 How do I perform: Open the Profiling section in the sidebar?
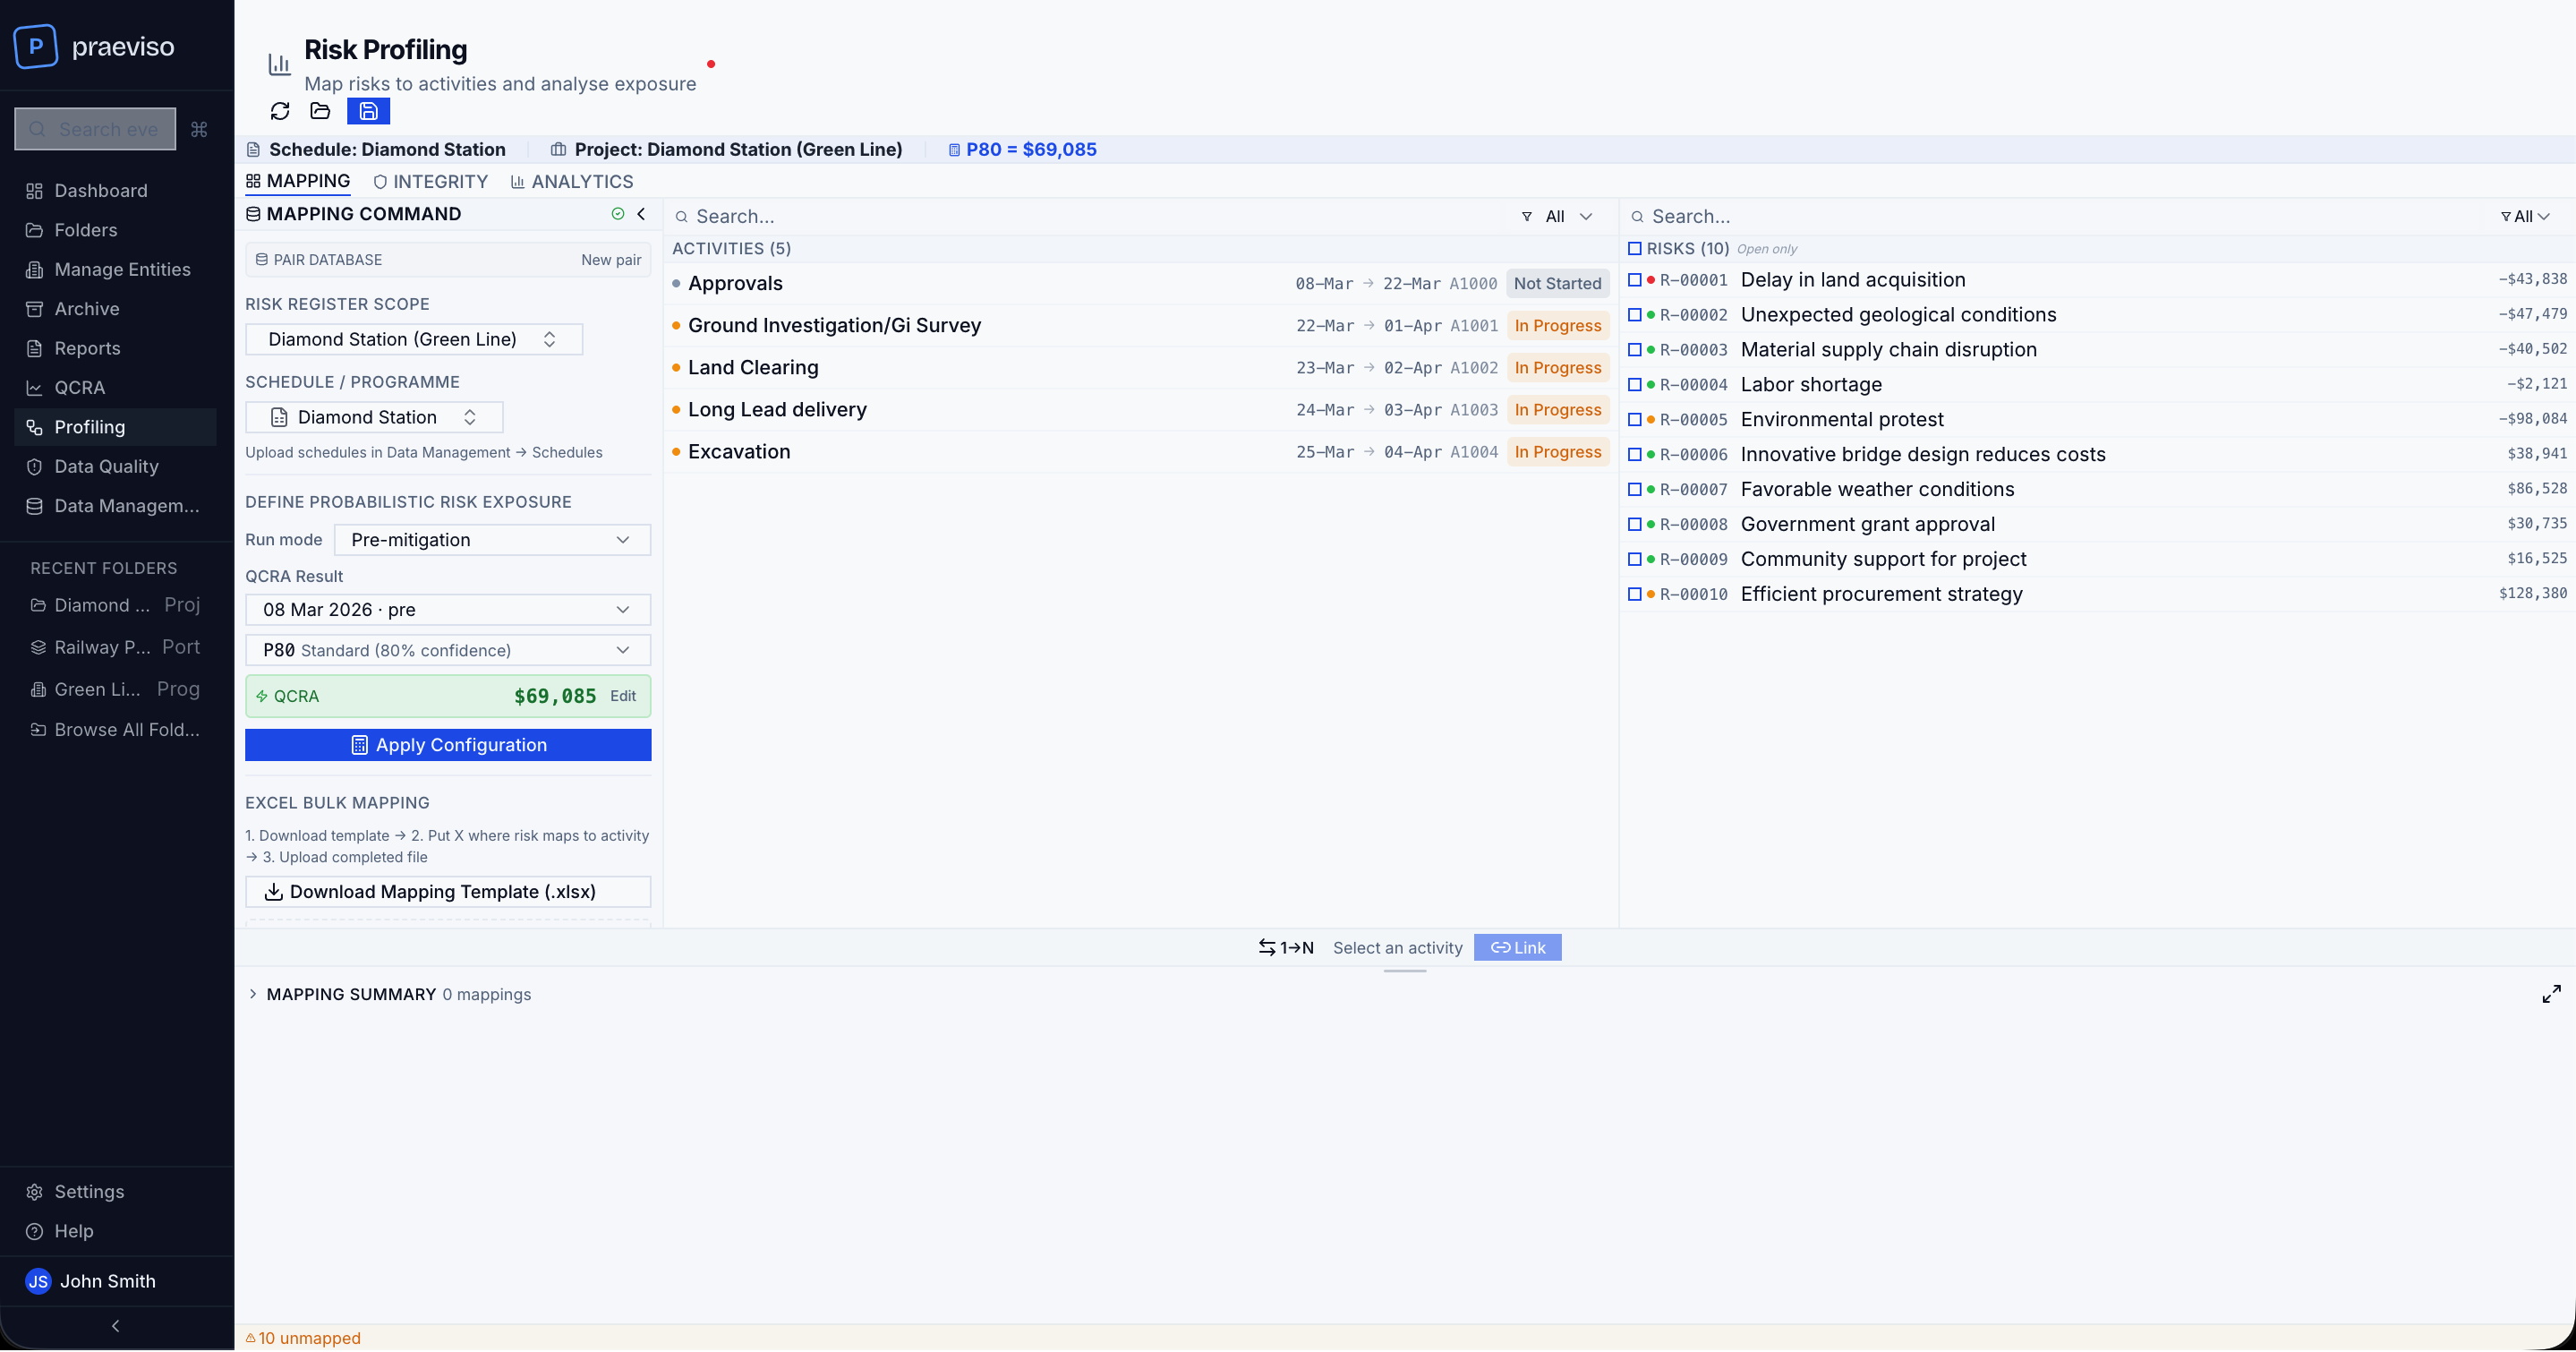[88, 426]
